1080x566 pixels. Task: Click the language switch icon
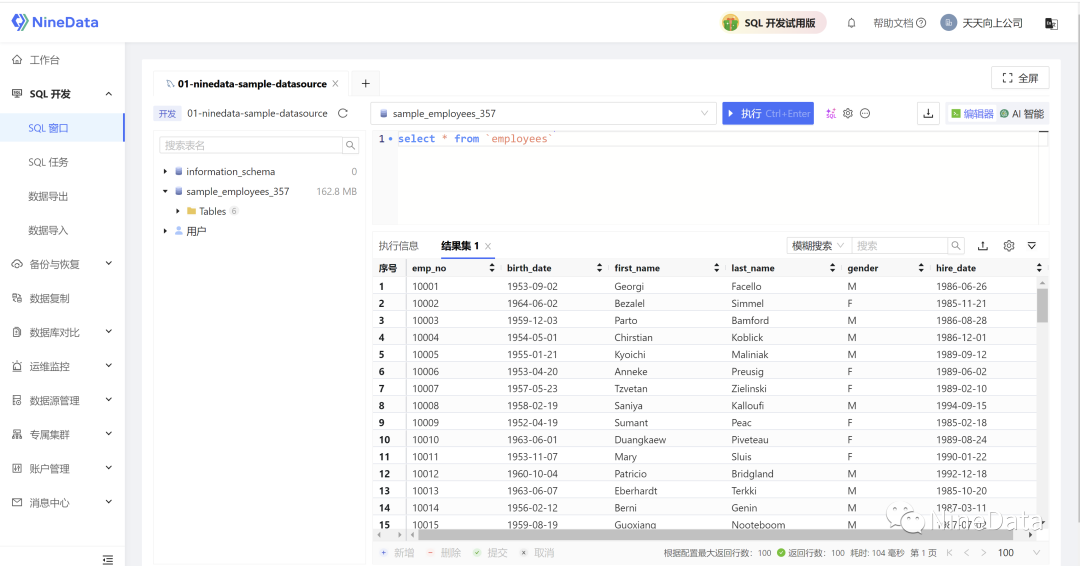(1051, 23)
